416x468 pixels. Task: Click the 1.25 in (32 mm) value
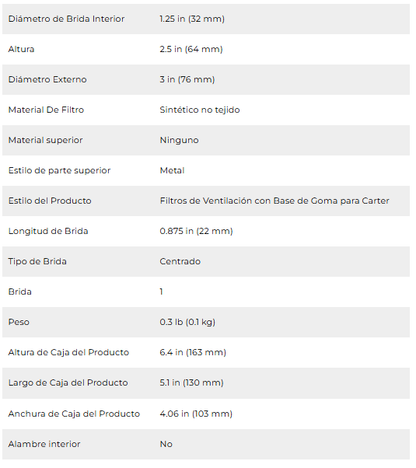click(x=192, y=19)
